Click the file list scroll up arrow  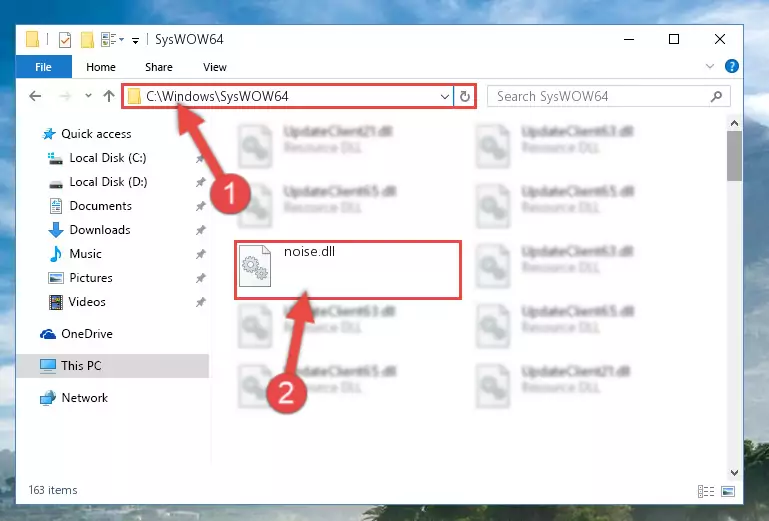pyautogui.click(x=734, y=123)
